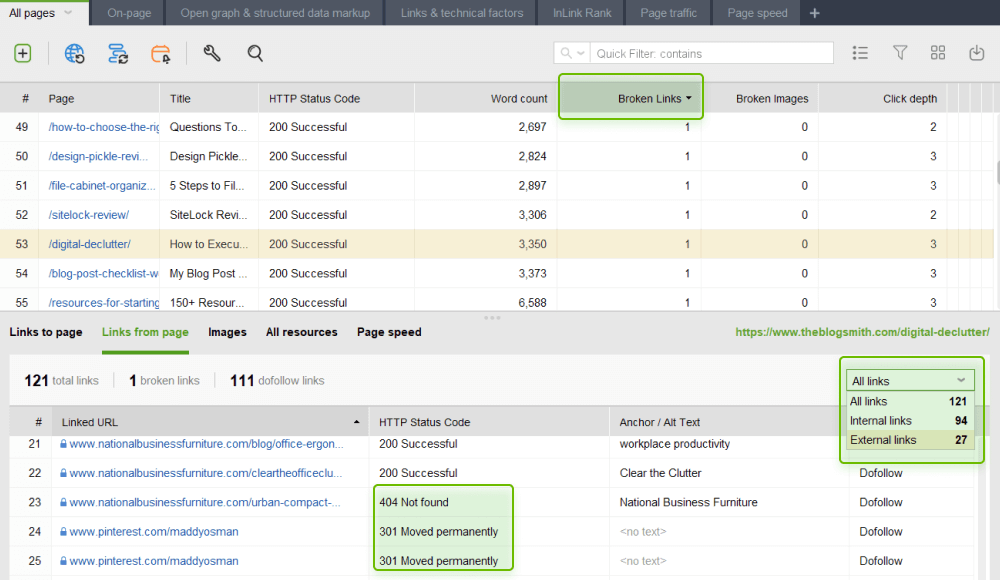The width and height of the screenshot is (1000, 580).
Task: Click the grid view columns icon
Action: coord(938,53)
